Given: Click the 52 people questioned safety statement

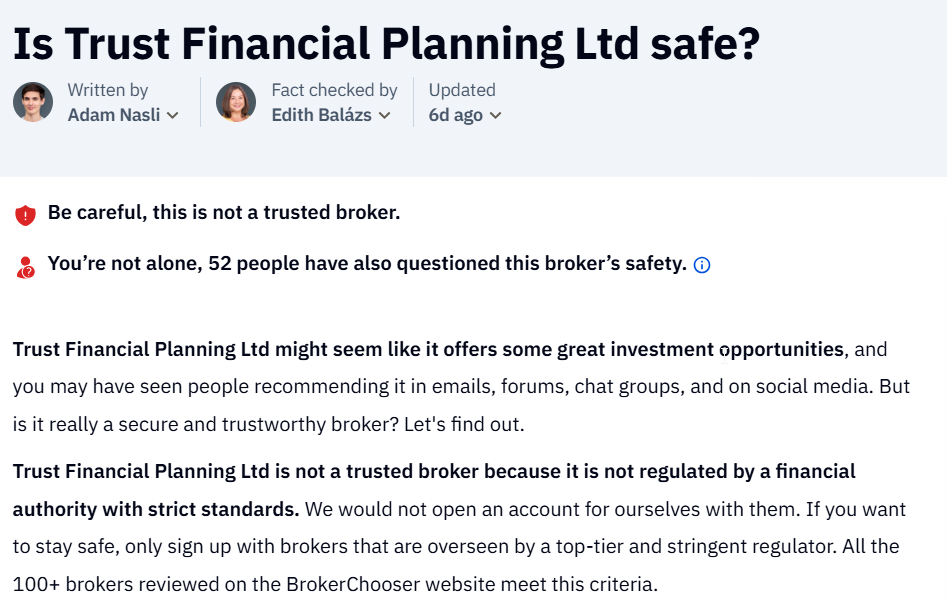Looking at the screenshot, I should 367,263.
